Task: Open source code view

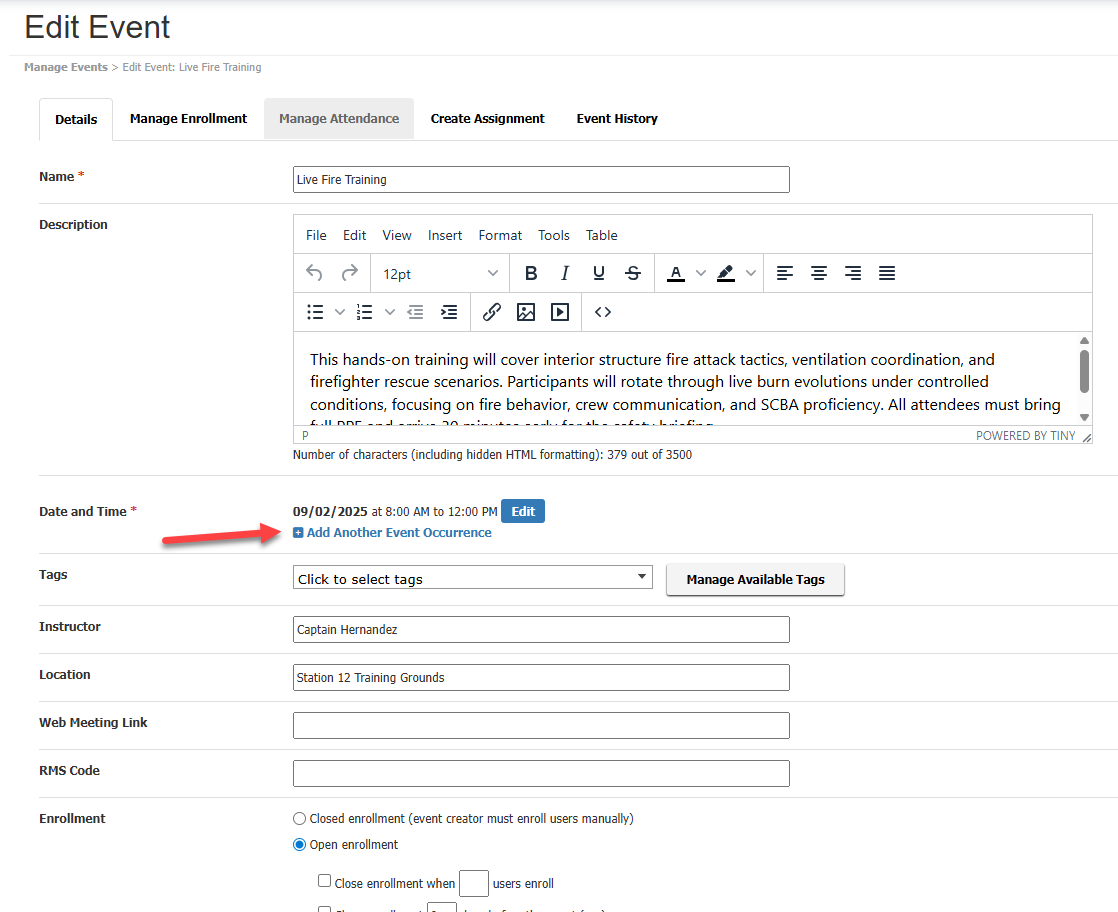Action: (603, 312)
